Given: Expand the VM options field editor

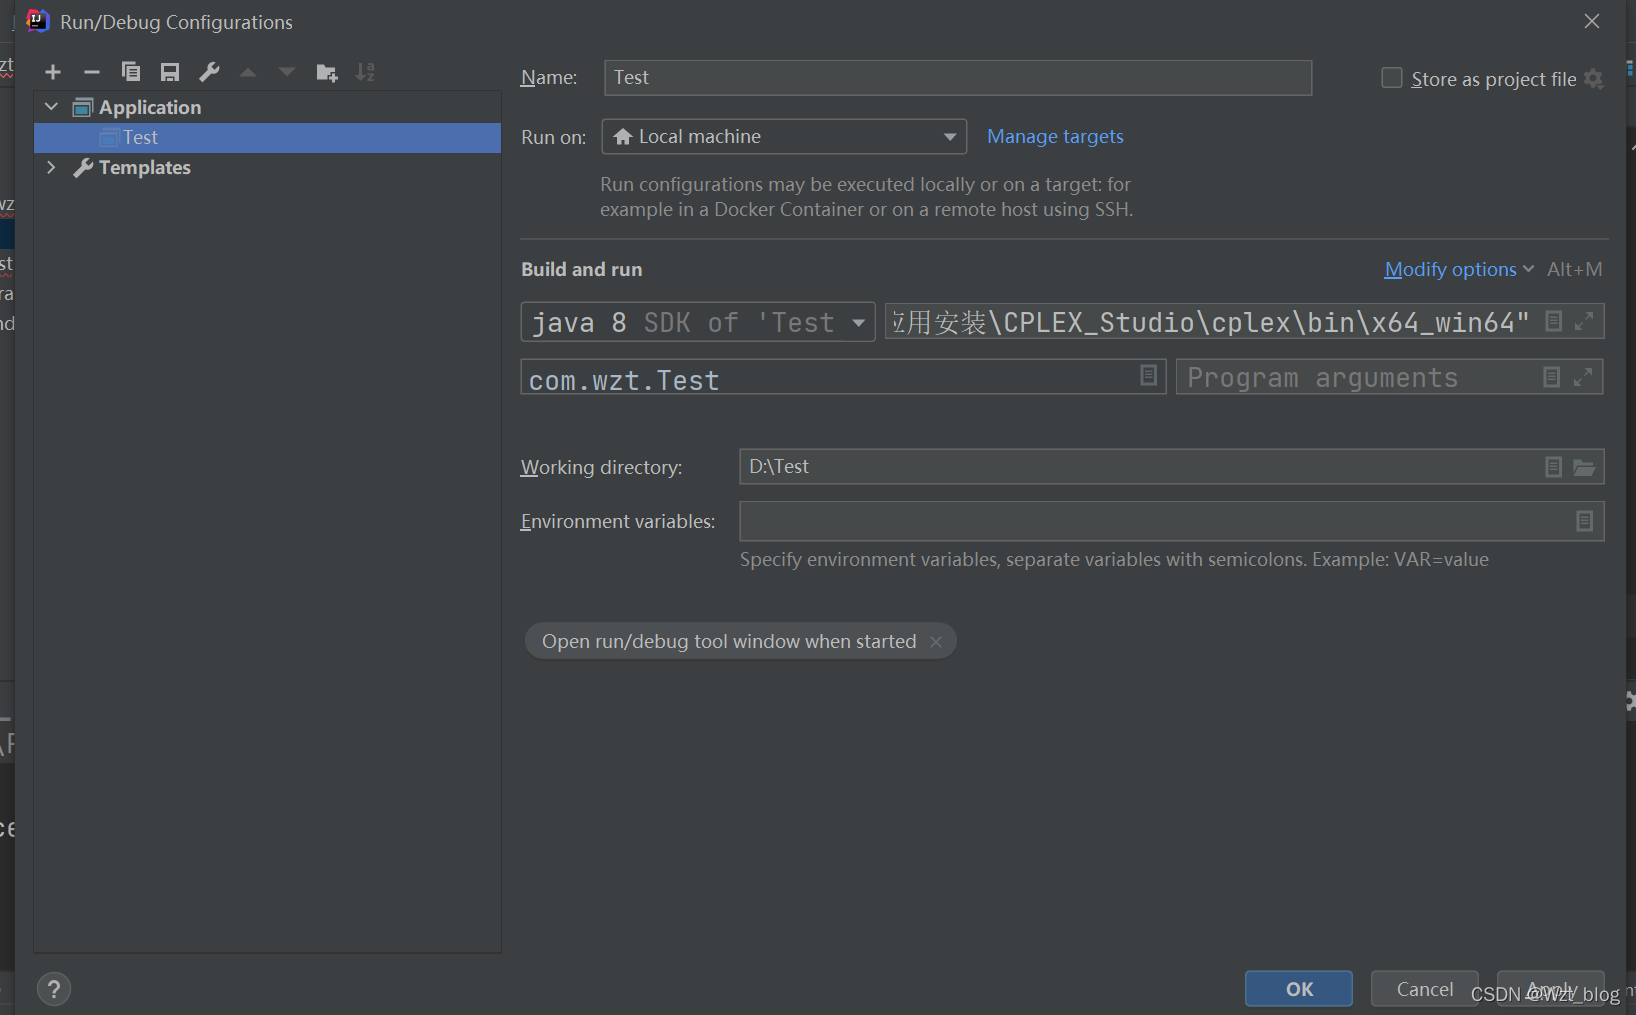Looking at the screenshot, I should tap(1584, 321).
